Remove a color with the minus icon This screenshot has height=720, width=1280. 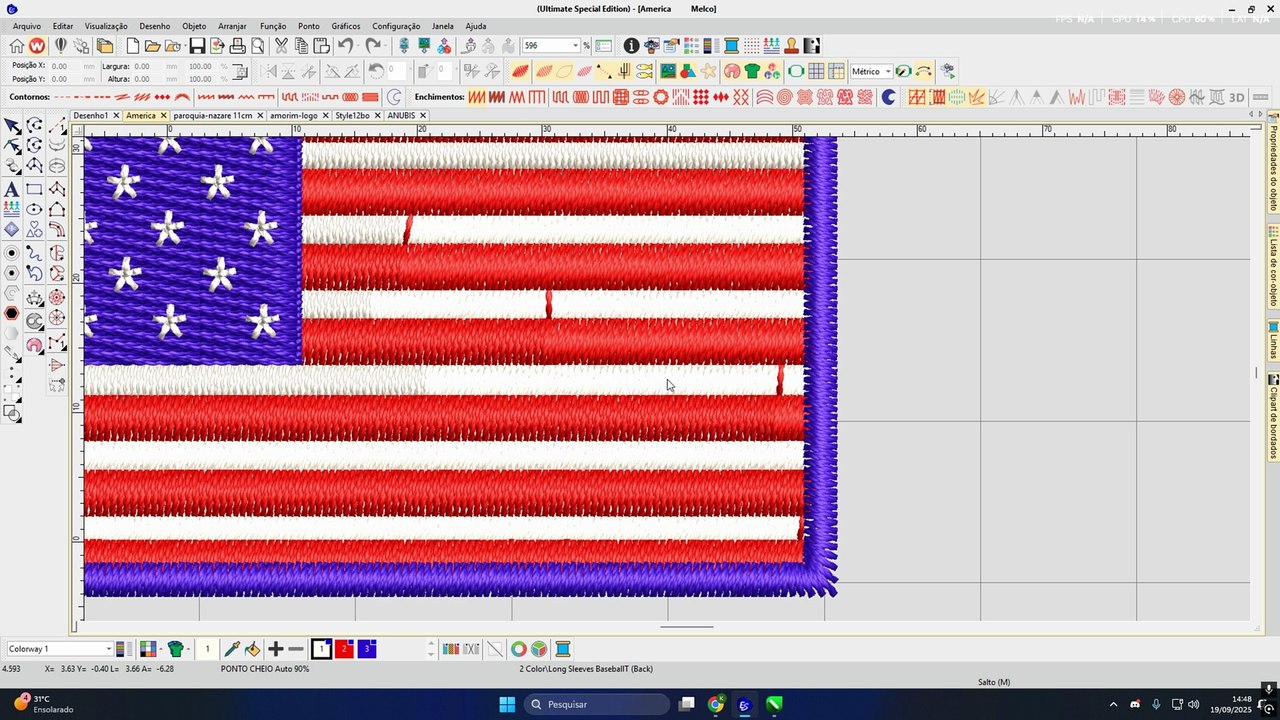tap(296, 649)
